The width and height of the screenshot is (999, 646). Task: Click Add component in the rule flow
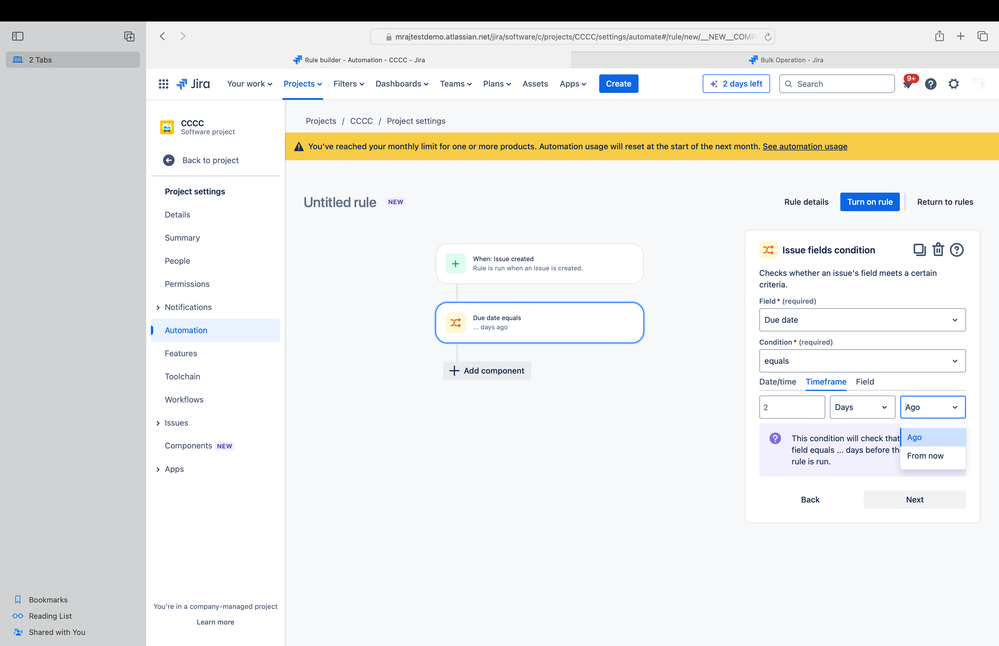(487, 371)
